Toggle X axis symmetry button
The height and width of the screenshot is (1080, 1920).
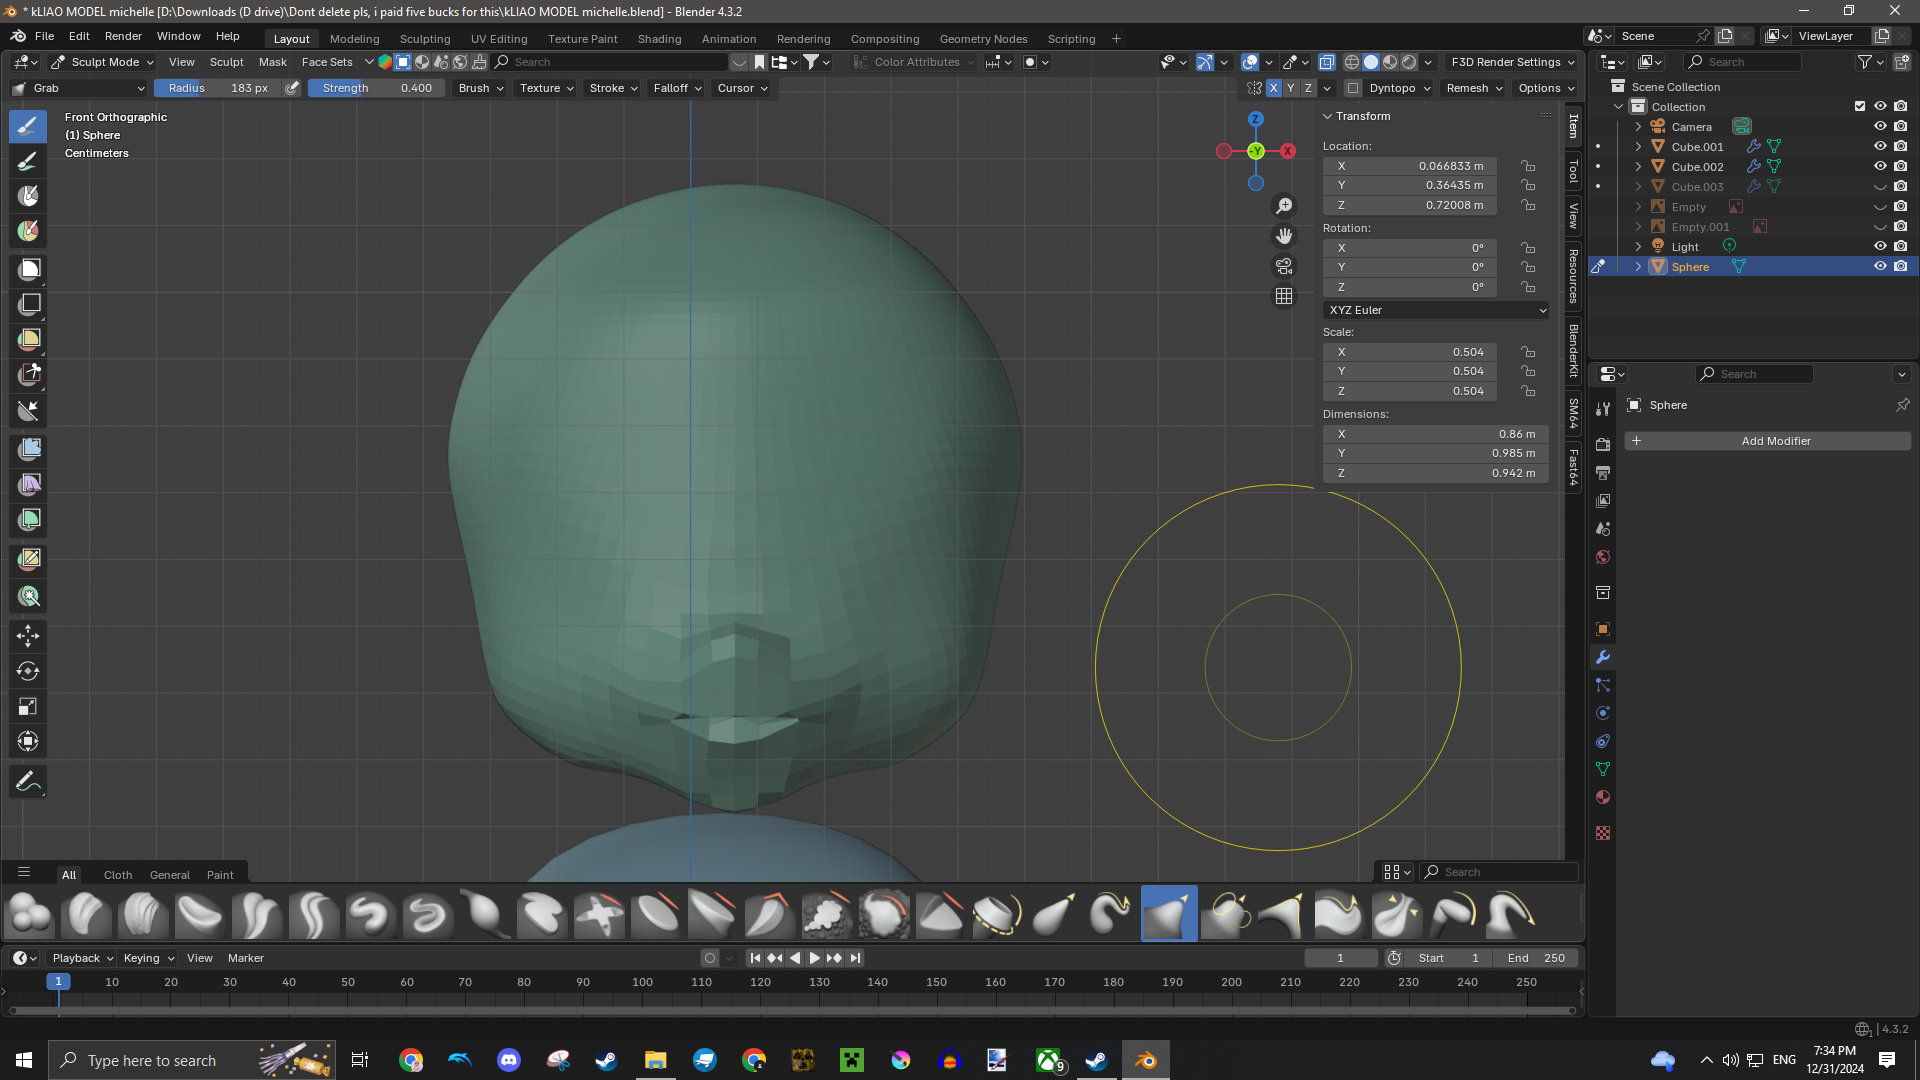pos(1273,88)
